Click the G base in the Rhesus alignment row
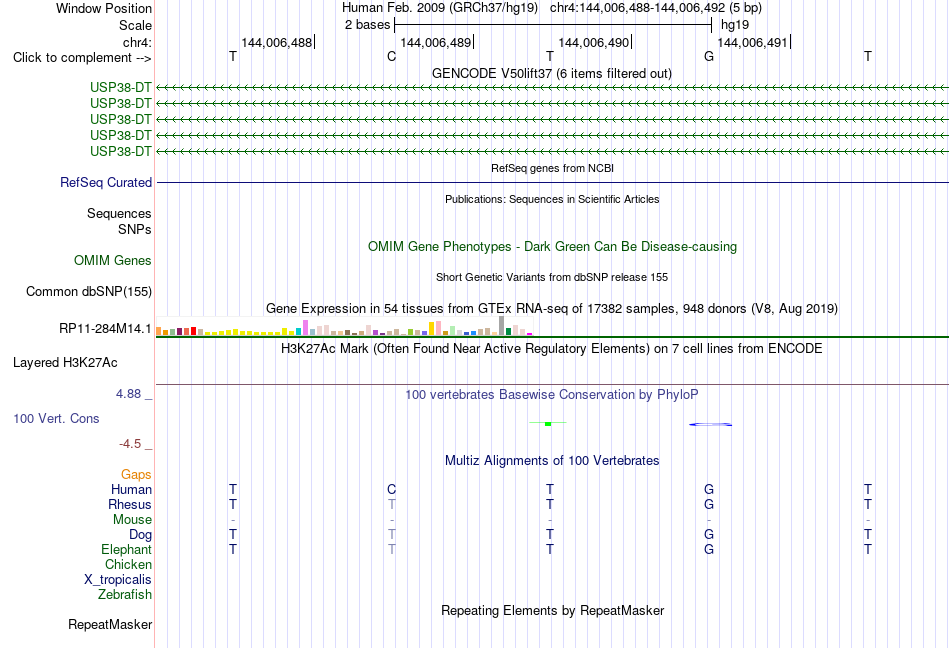950x648 pixels. point(709,504)
